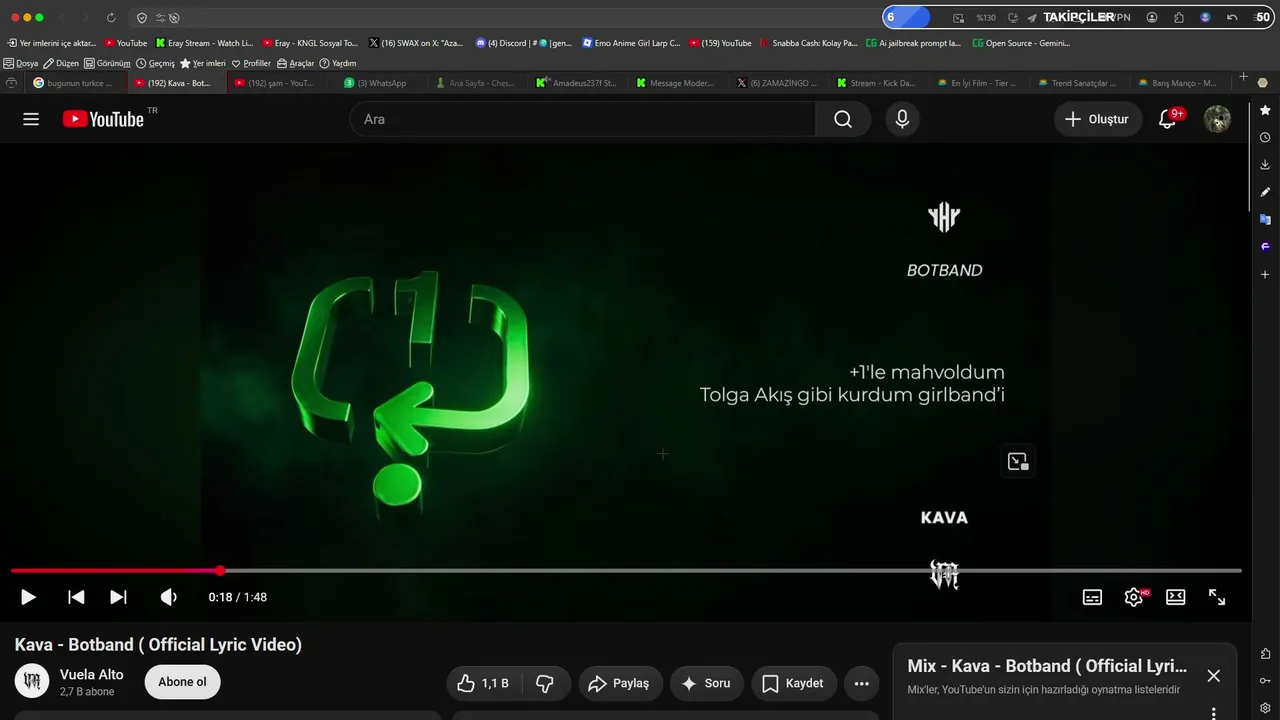
Task: Switch to the Barış Manço tab
Action: click(x=1178, y=83)
